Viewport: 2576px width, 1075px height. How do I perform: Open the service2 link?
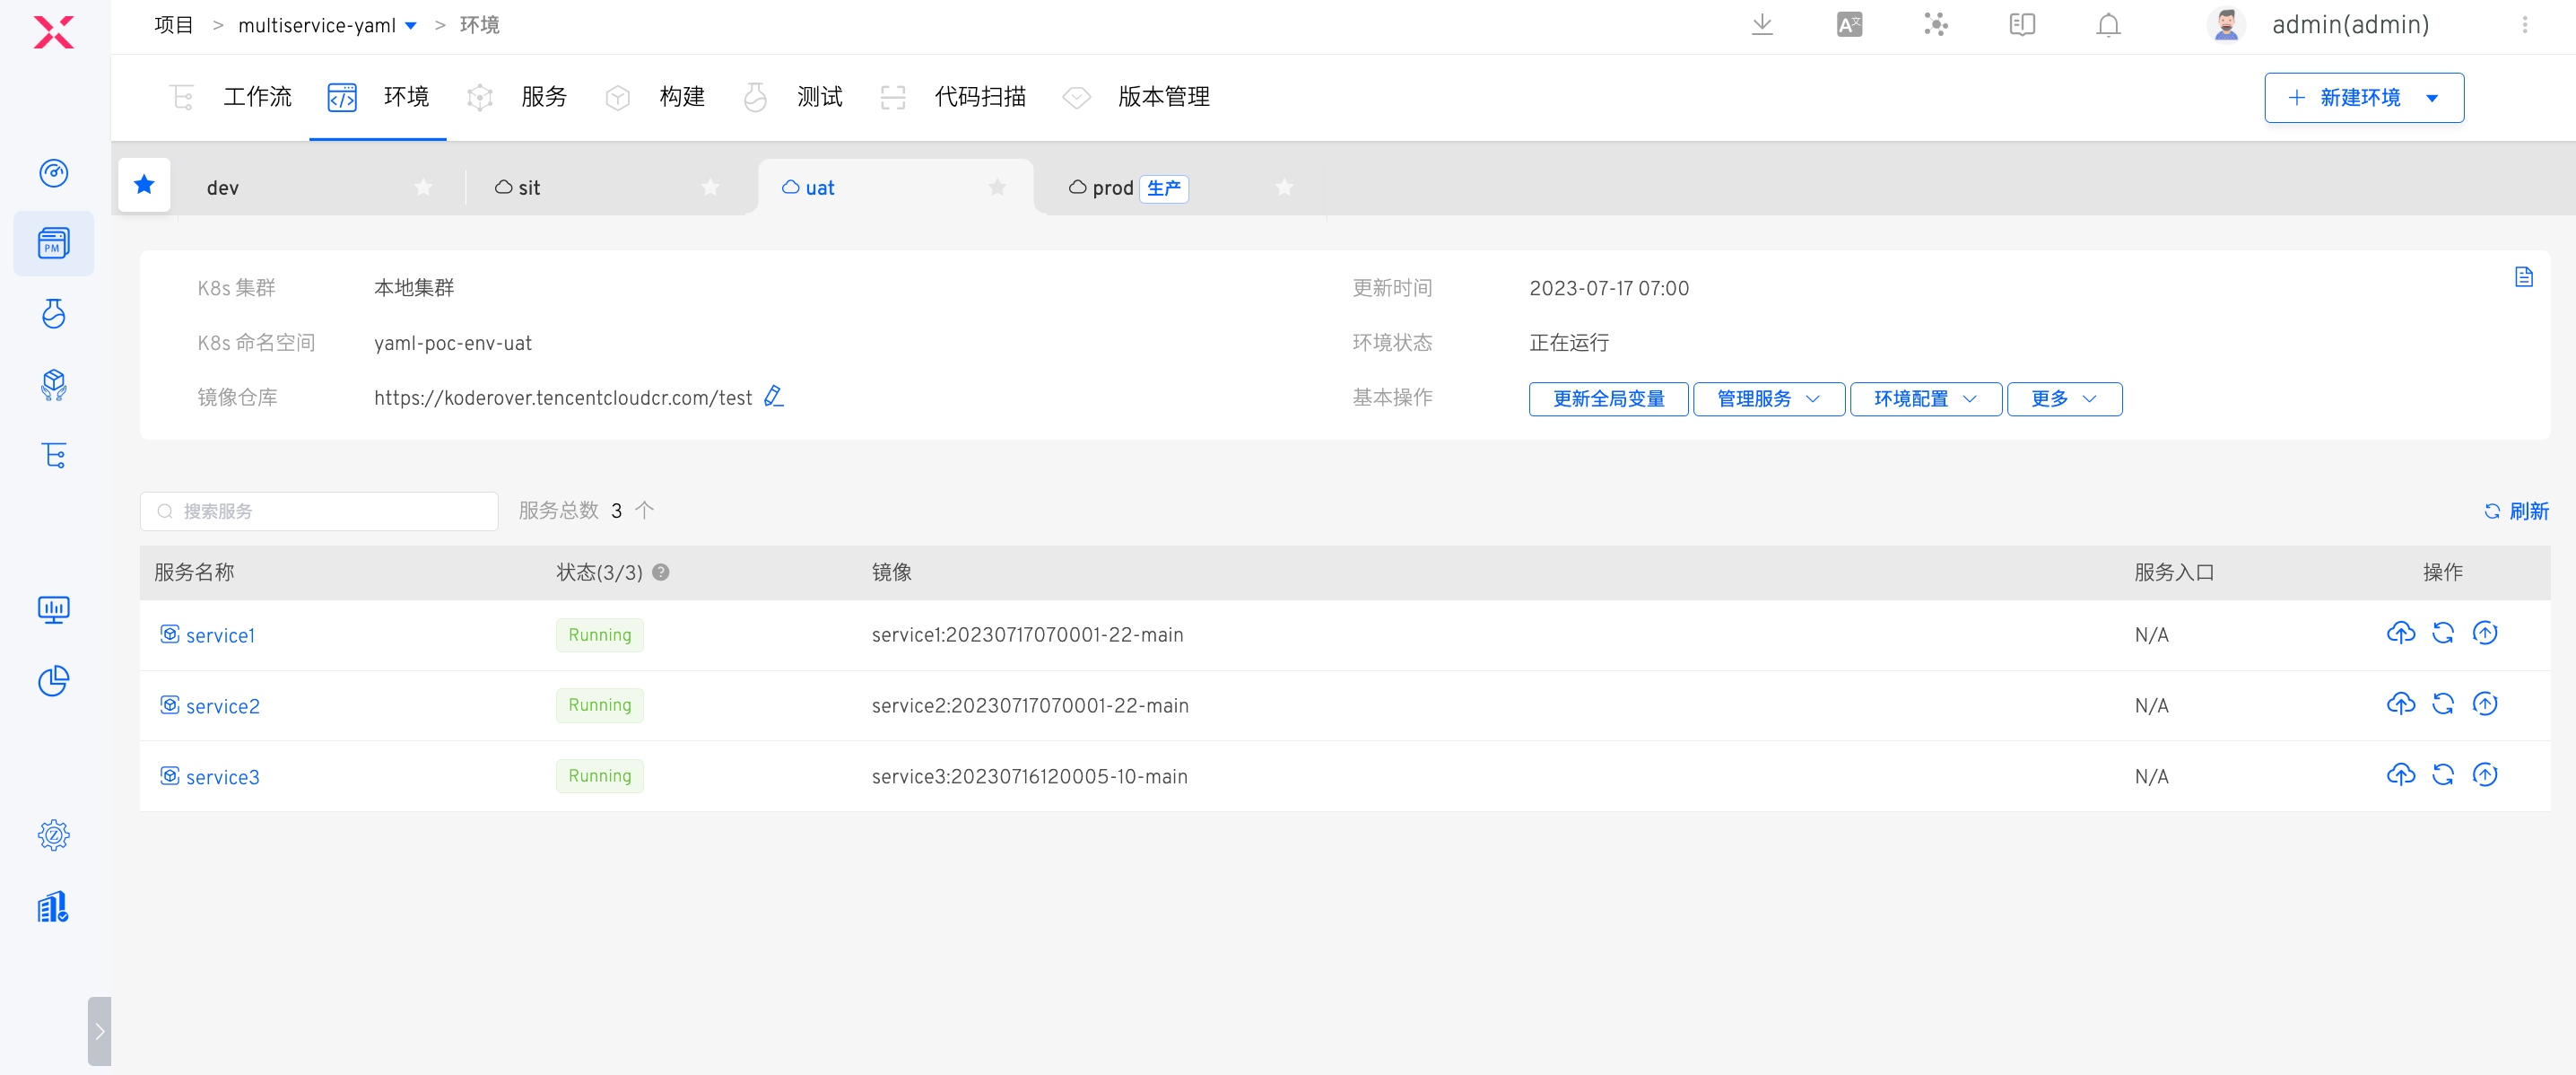tap(222, 706)
